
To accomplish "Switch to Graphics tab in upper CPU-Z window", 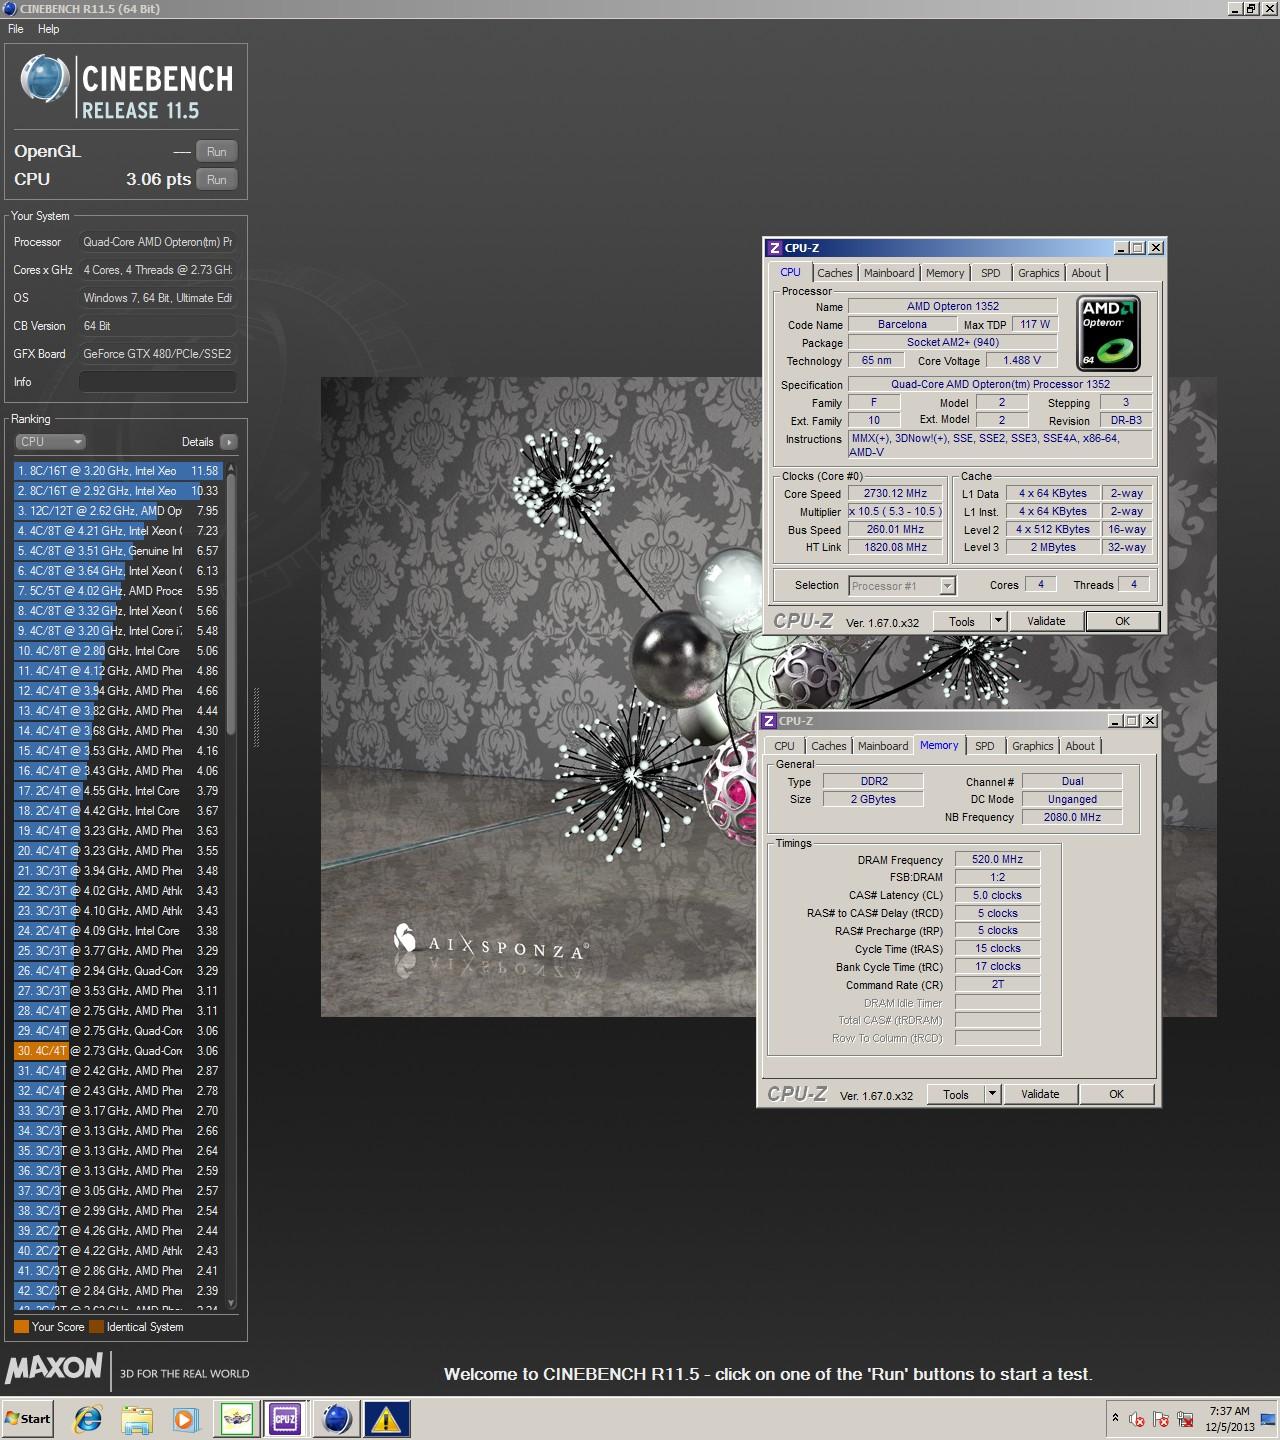I will click(x=1038, y=273).
